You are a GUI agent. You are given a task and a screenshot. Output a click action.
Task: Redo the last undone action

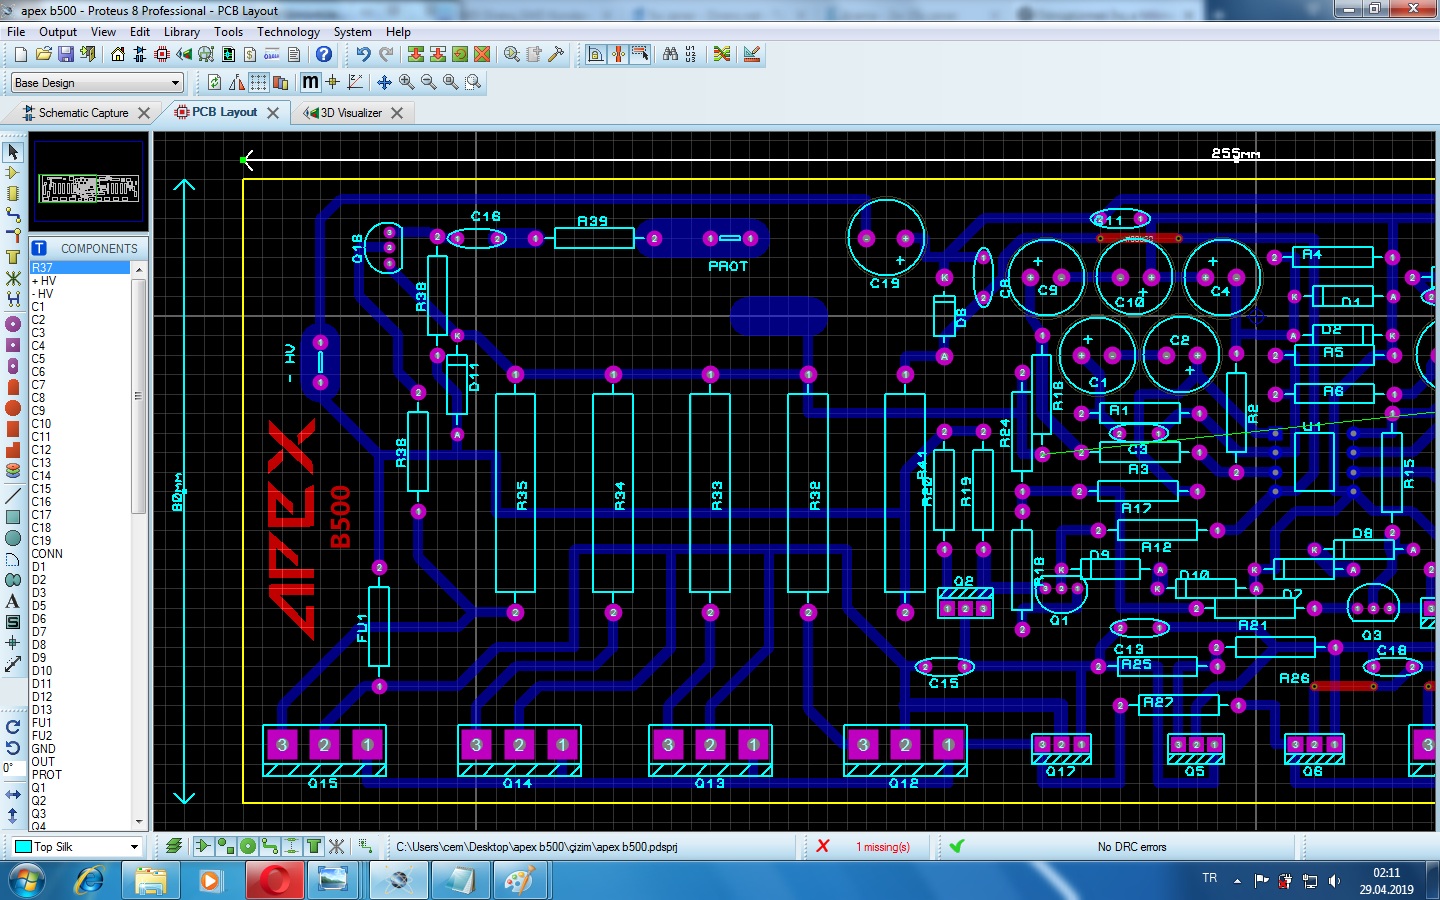point(386,54)
